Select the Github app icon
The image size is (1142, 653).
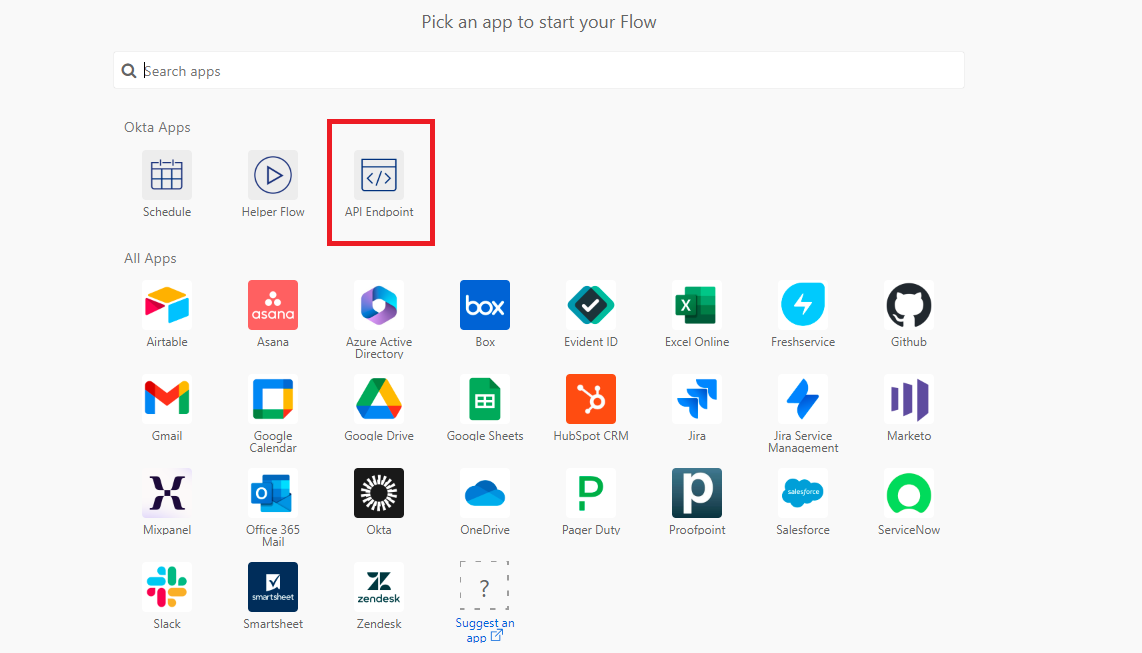click(x=909, y=305)
